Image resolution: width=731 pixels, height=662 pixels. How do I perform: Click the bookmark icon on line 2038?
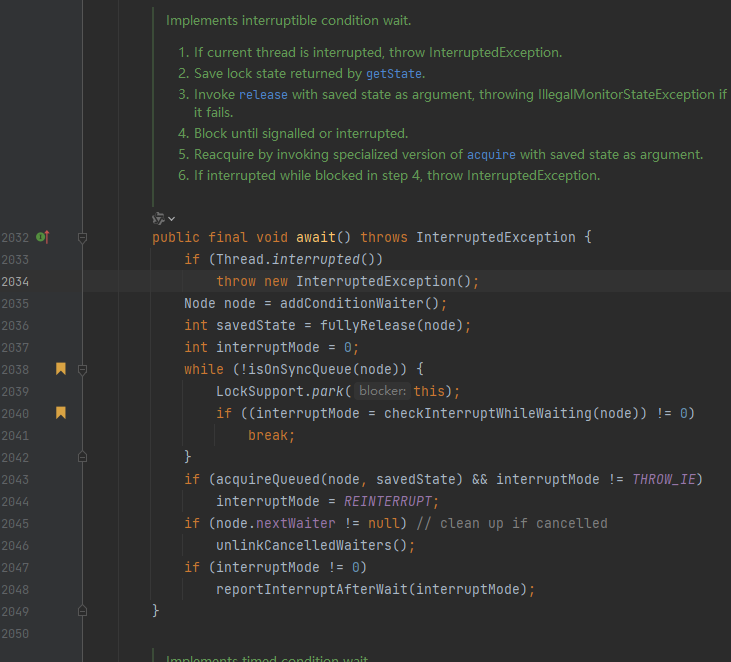[61, 369]
